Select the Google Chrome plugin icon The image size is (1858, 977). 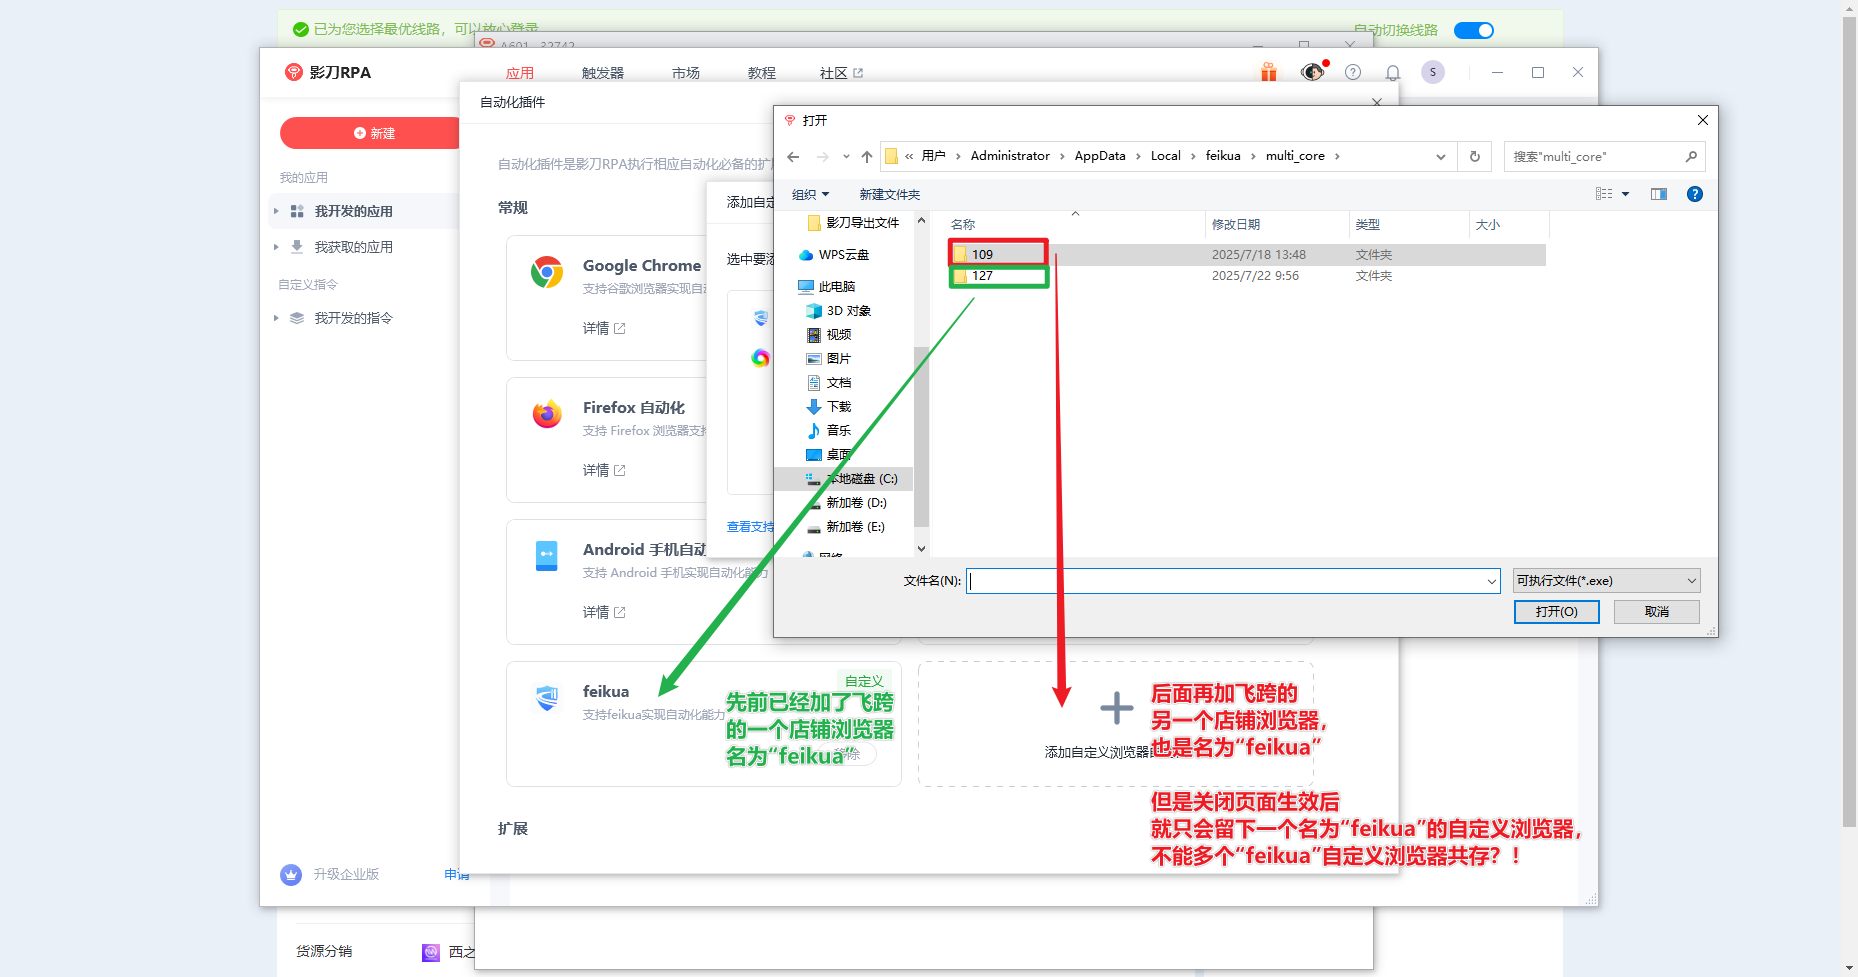point(547,272)
